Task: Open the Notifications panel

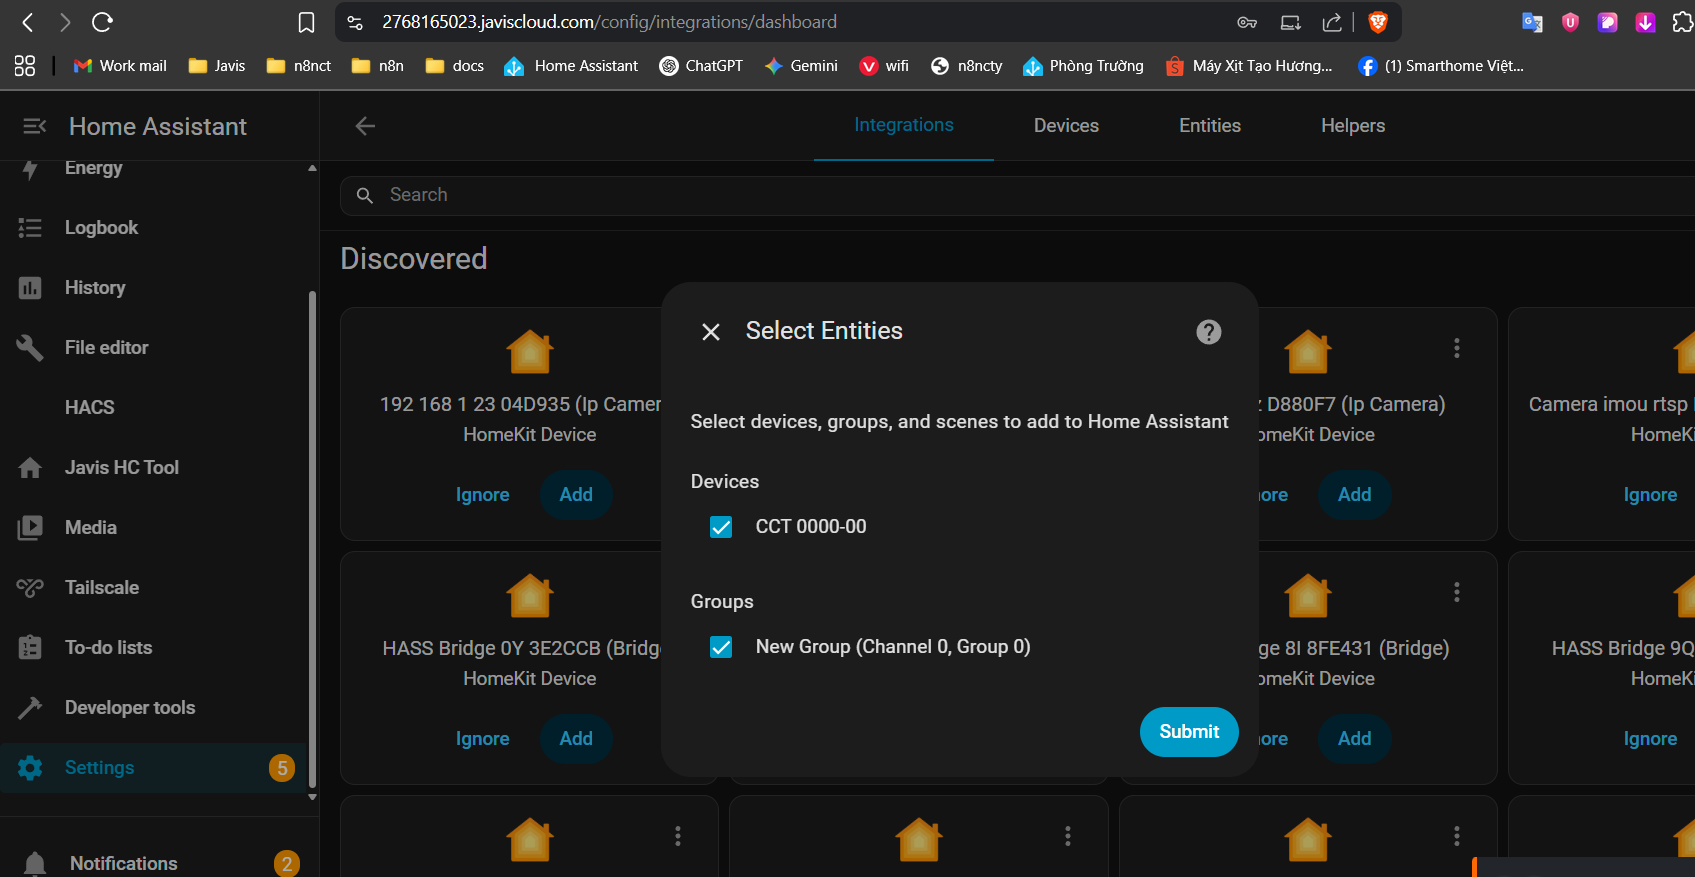Action: (x=123, y=863)
